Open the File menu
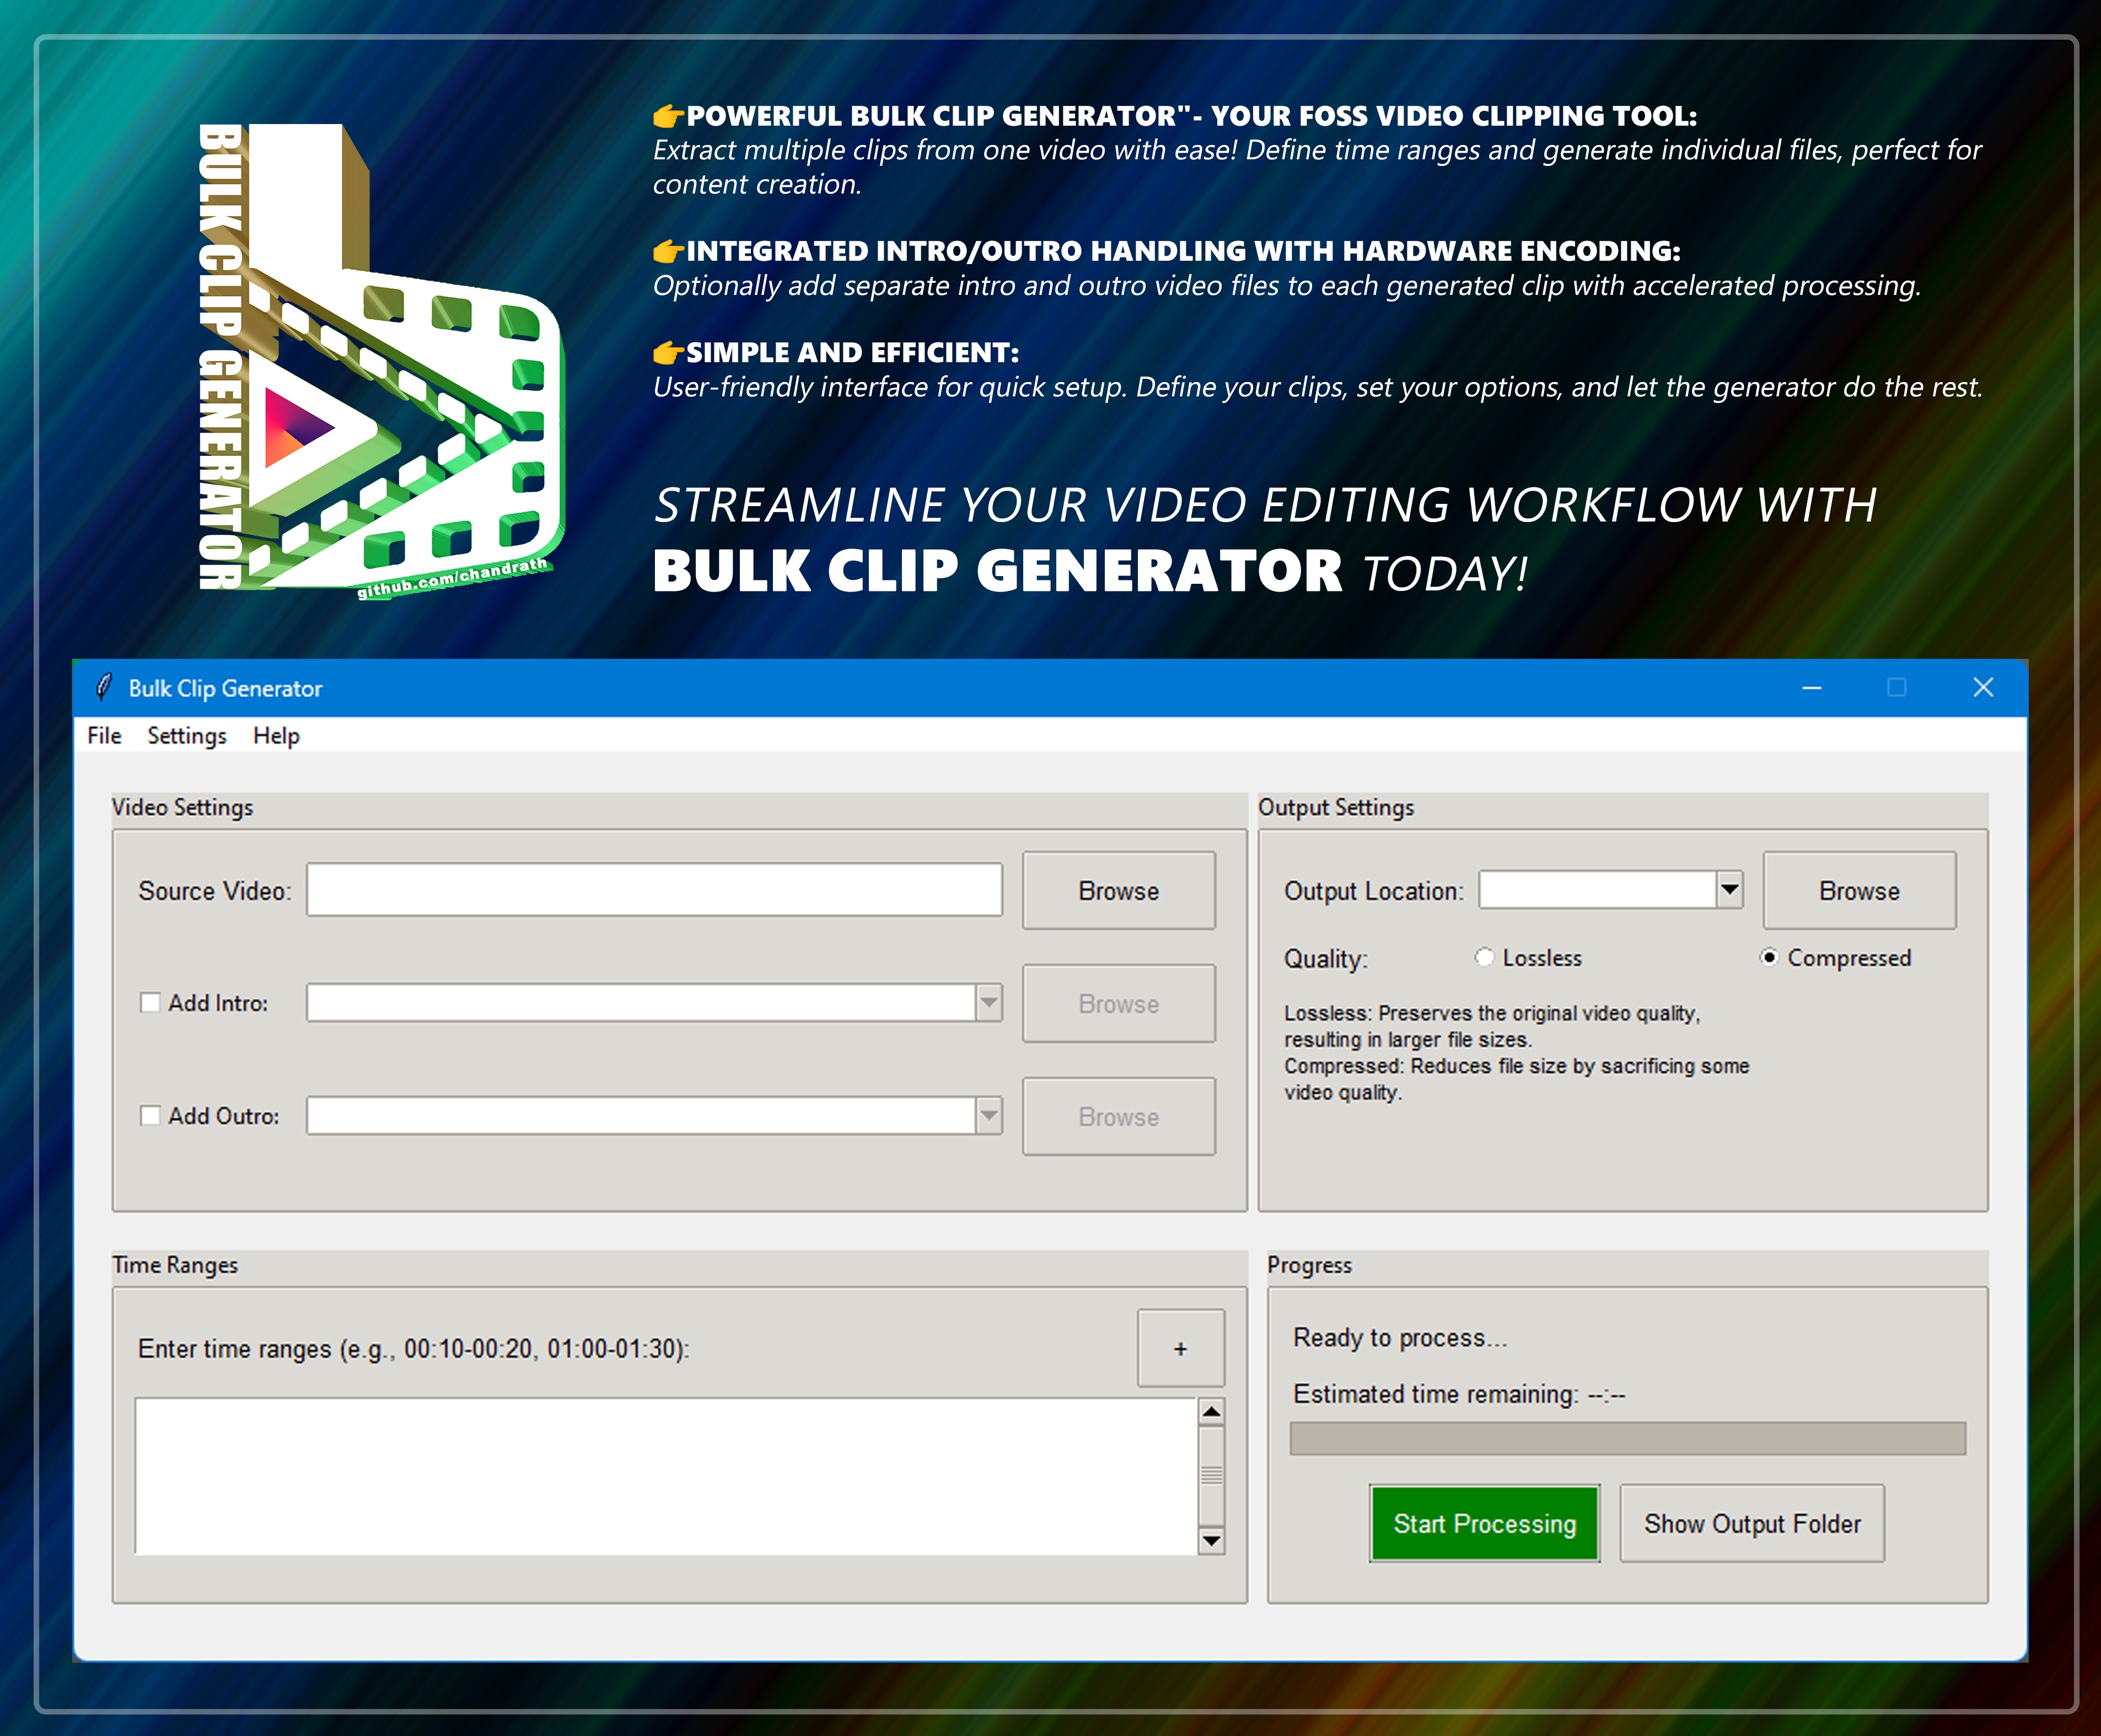This screenshot has height=1736, width=2101. point(104,735)
